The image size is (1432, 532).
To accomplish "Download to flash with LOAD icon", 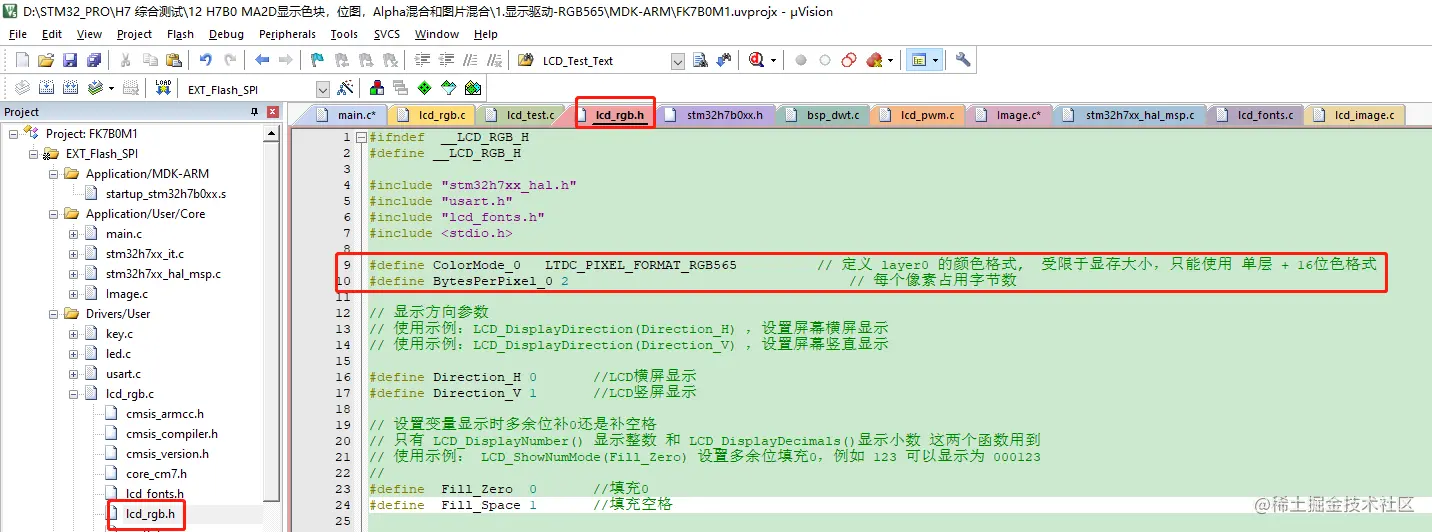I will click(163, 88).
